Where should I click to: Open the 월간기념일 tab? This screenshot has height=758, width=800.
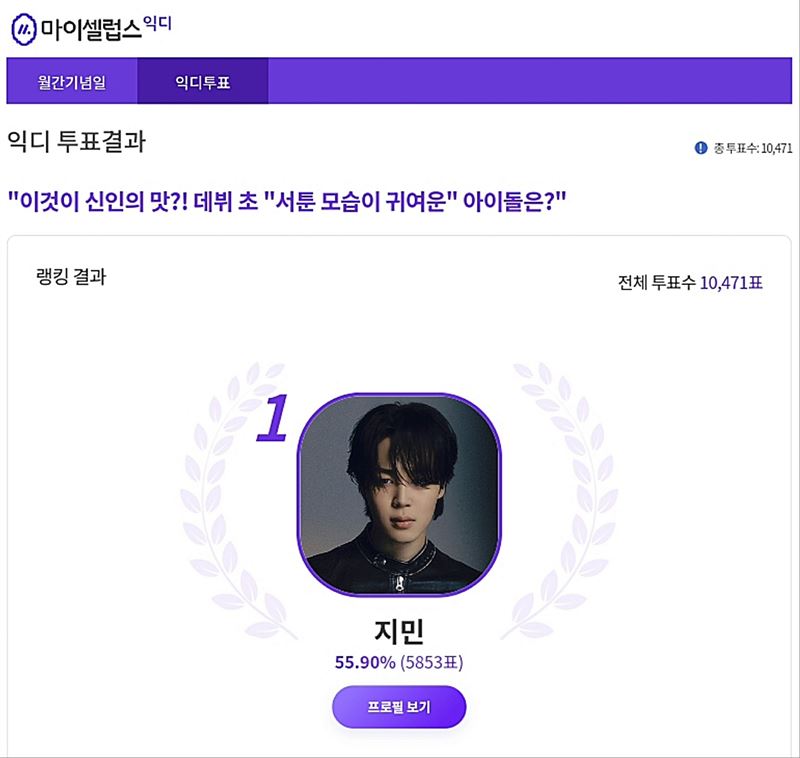pos(72,82)
